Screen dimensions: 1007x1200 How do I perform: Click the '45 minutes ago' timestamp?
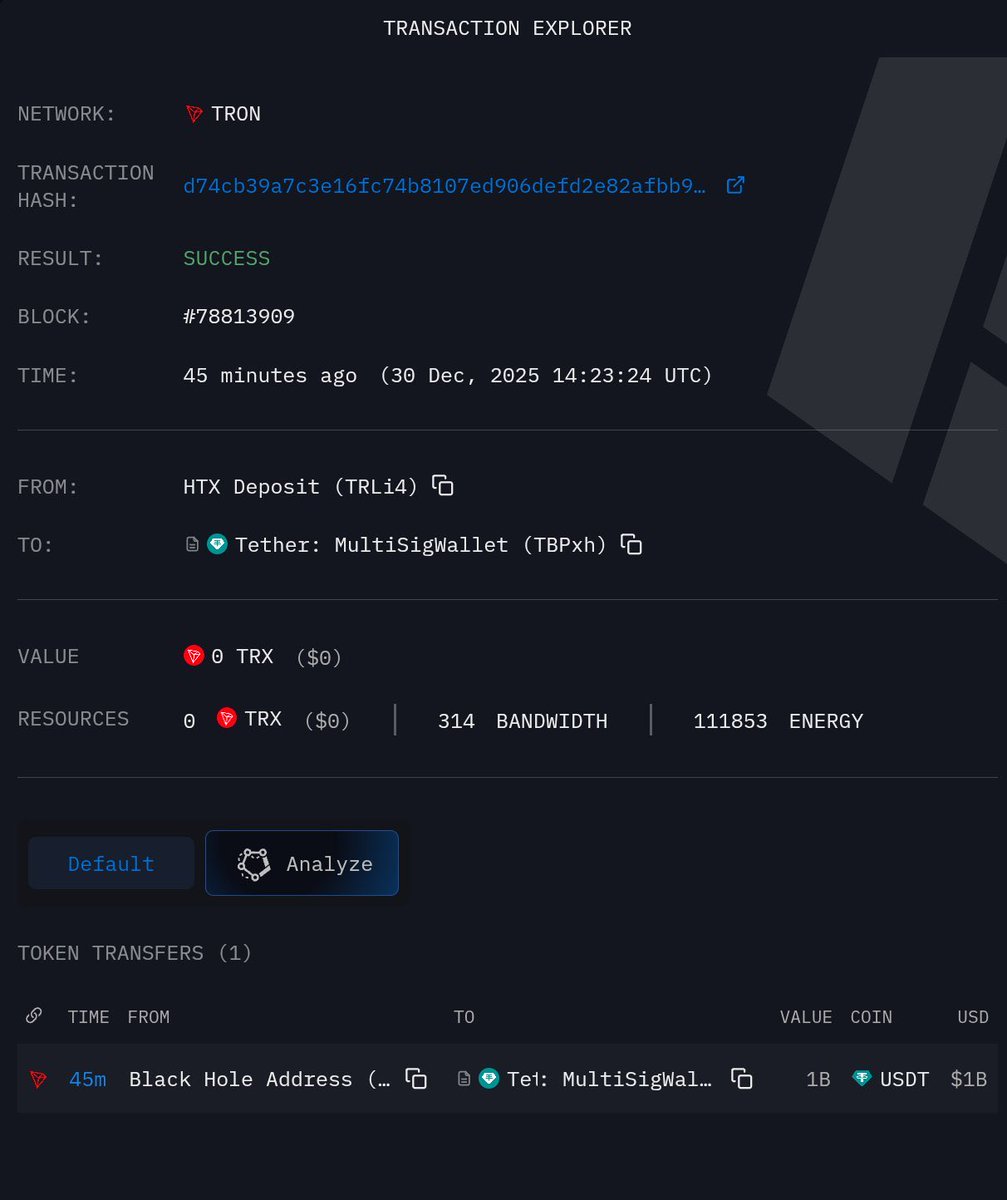(270, 376)
